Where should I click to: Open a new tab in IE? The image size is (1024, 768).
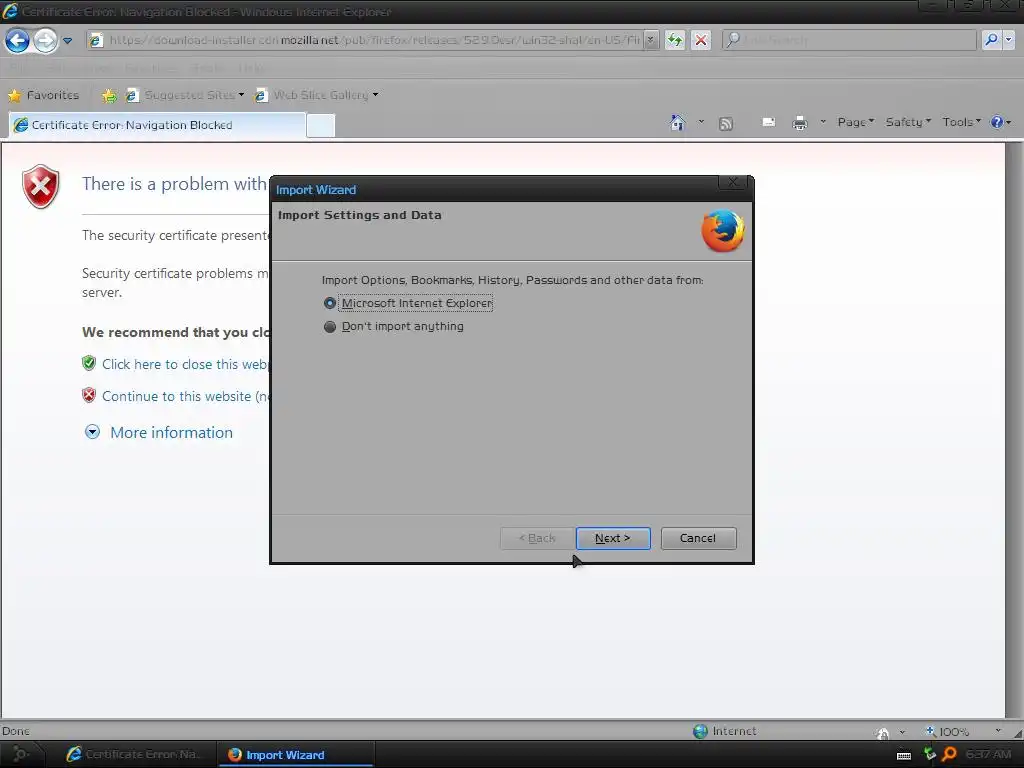(x=321, y=125)
